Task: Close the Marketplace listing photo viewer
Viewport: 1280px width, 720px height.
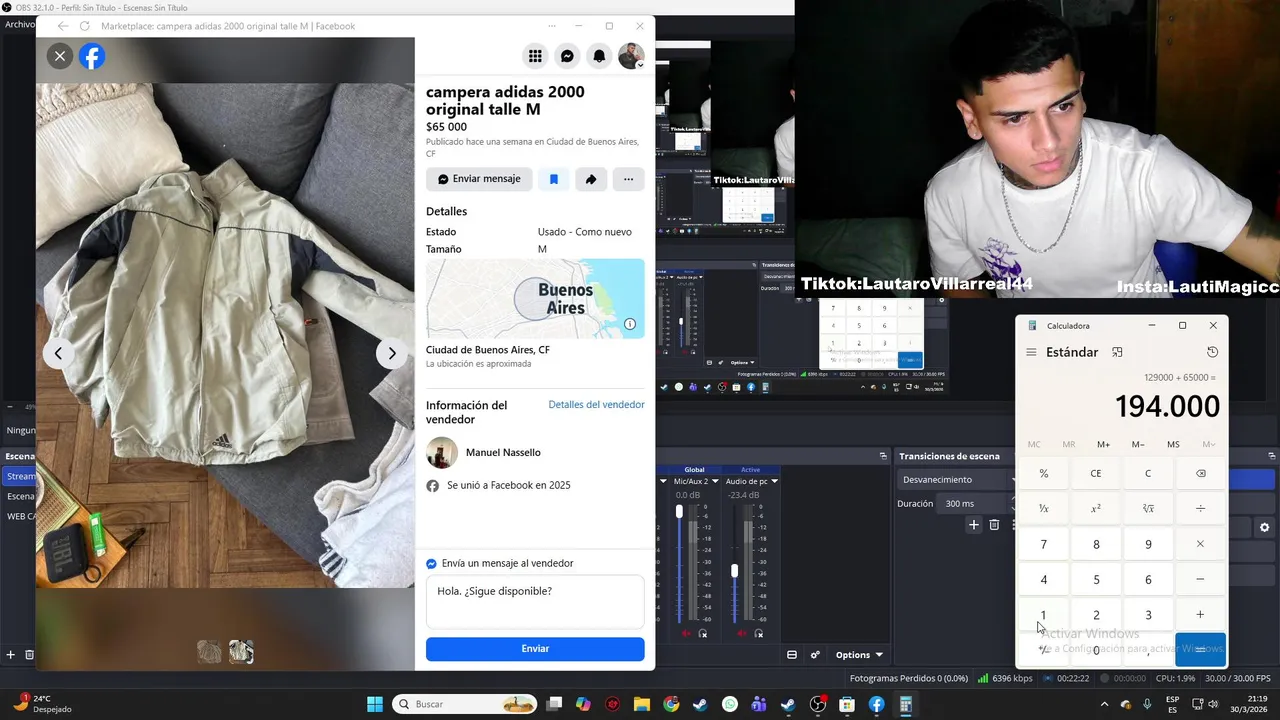Action: 60,57
